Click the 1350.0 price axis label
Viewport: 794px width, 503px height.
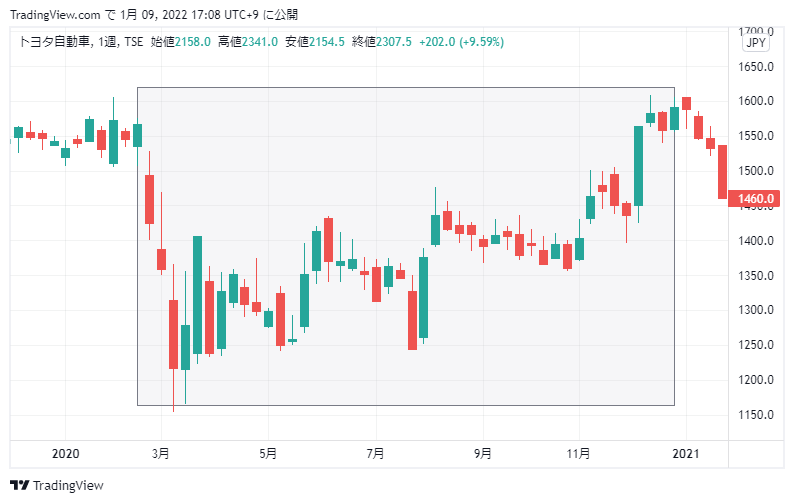(x=756, y=276)
